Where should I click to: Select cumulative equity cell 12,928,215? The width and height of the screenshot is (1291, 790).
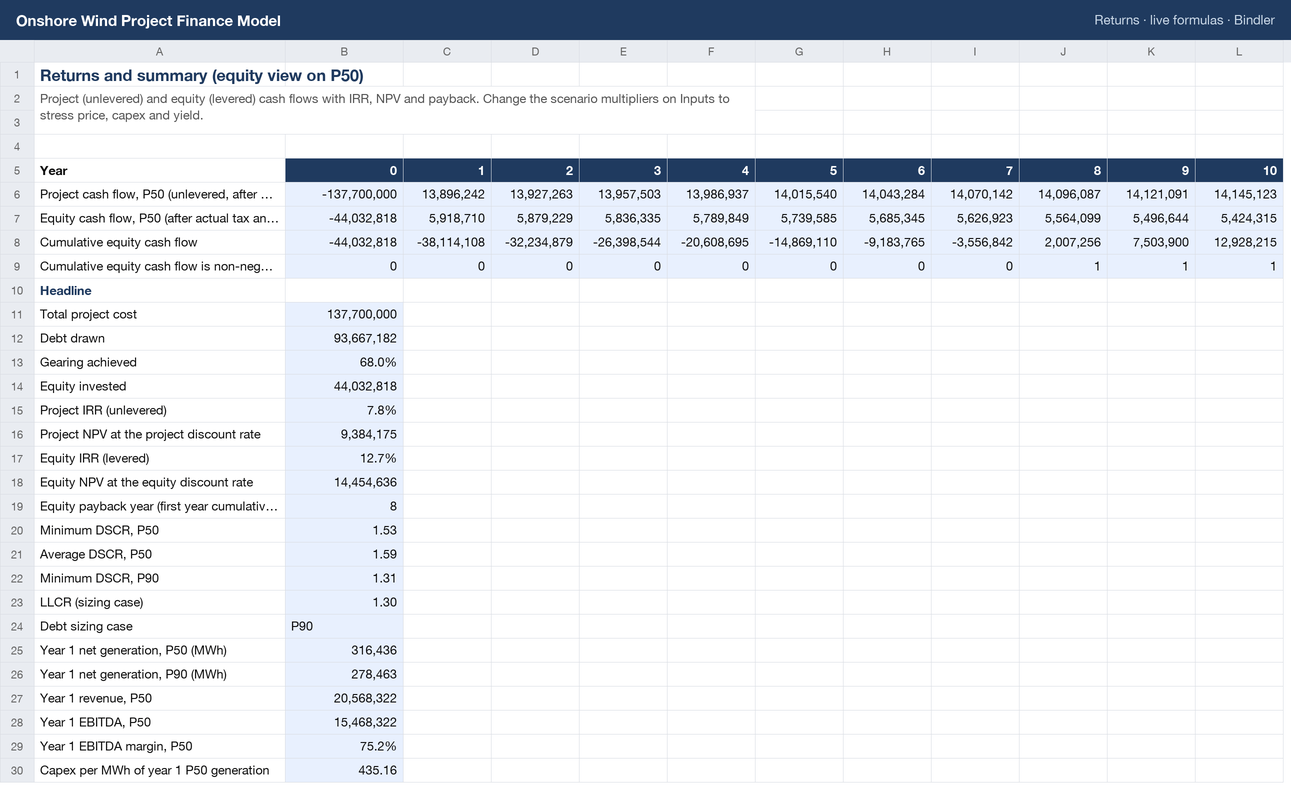coord(1239,242)
